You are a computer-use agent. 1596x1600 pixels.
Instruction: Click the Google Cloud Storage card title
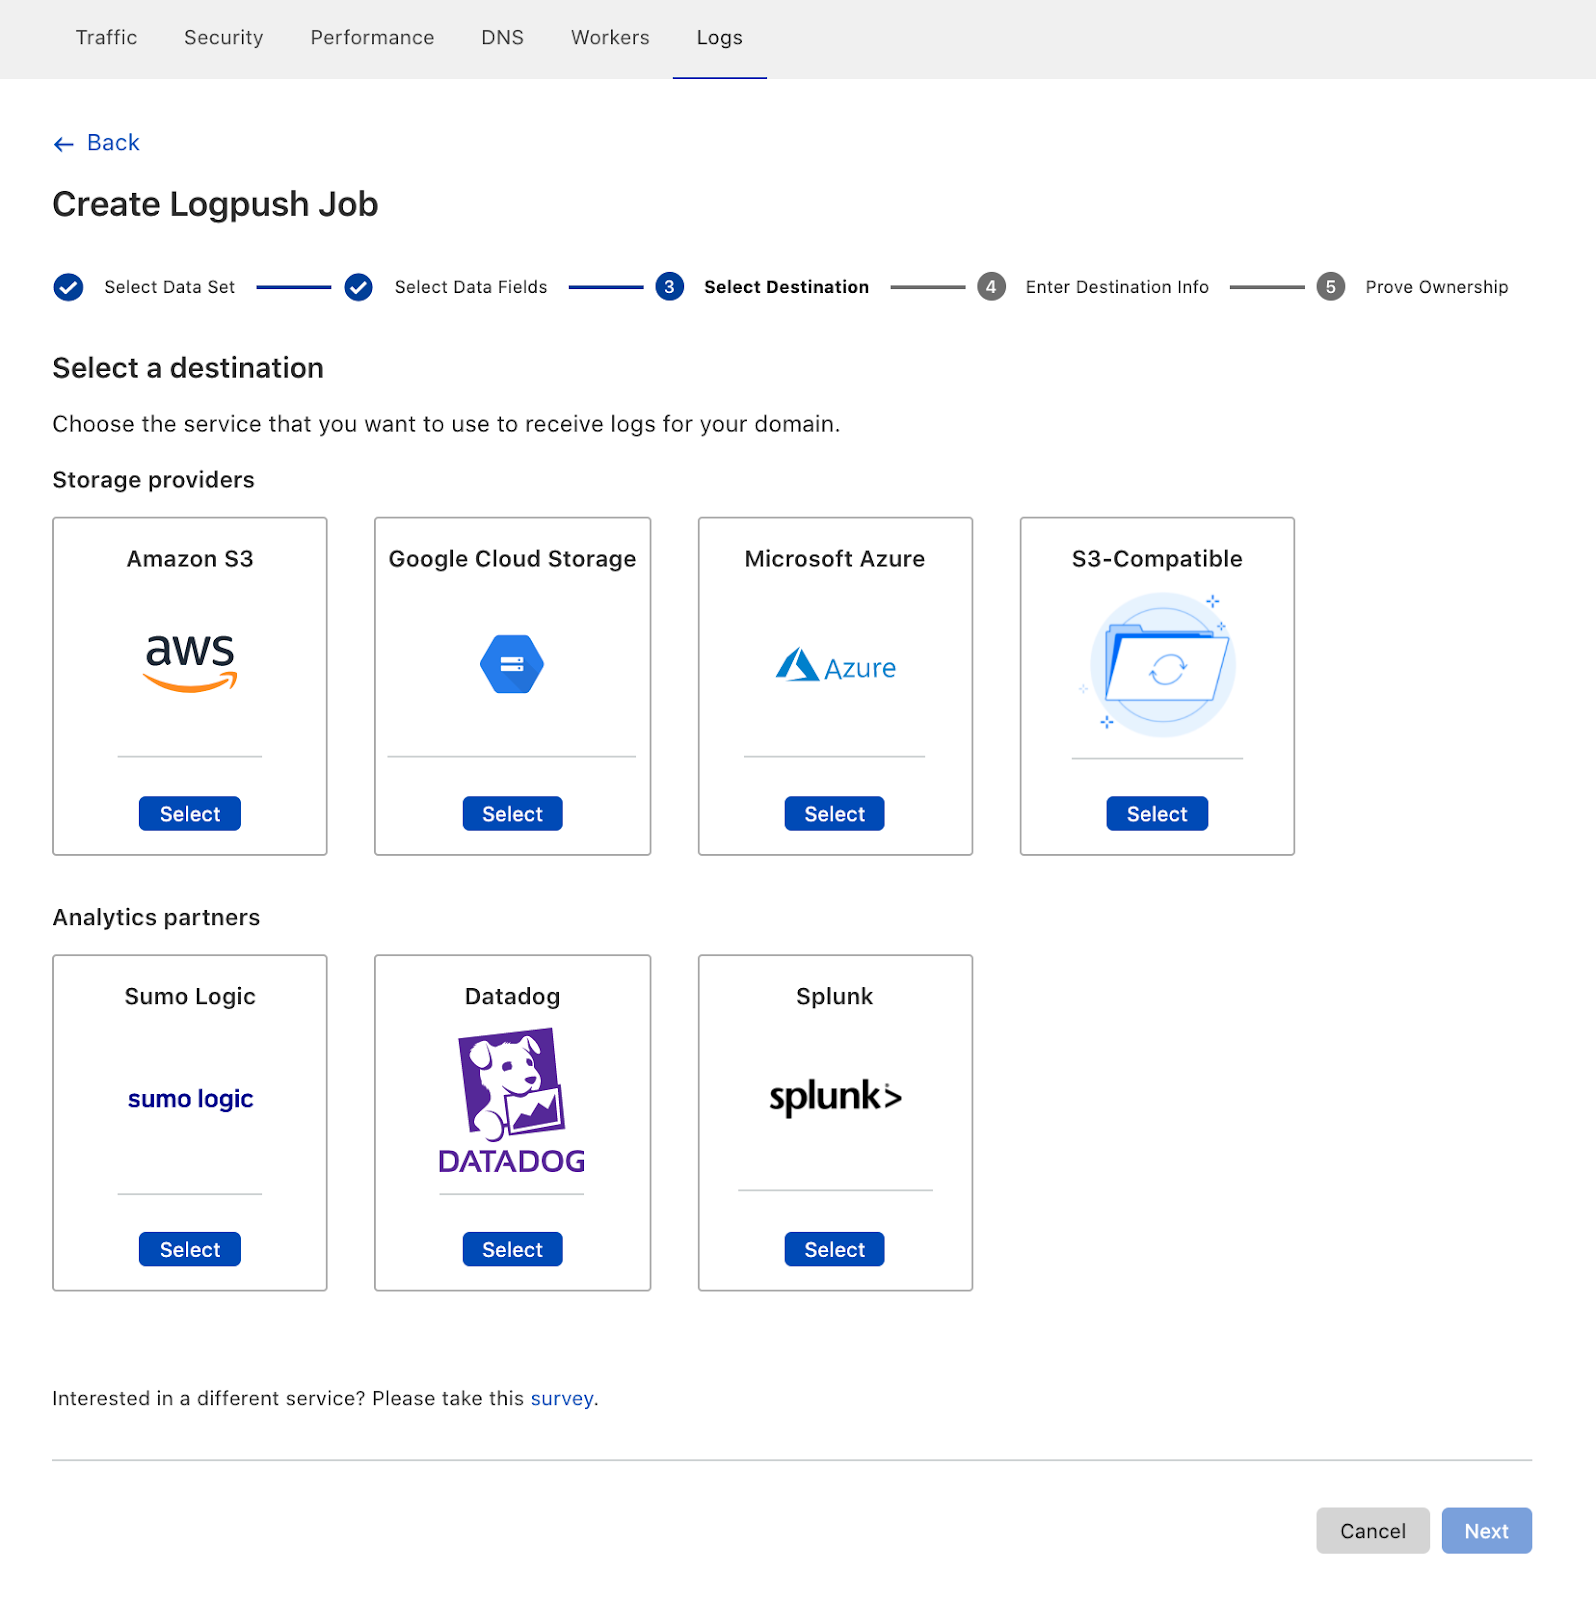[512, 559]
